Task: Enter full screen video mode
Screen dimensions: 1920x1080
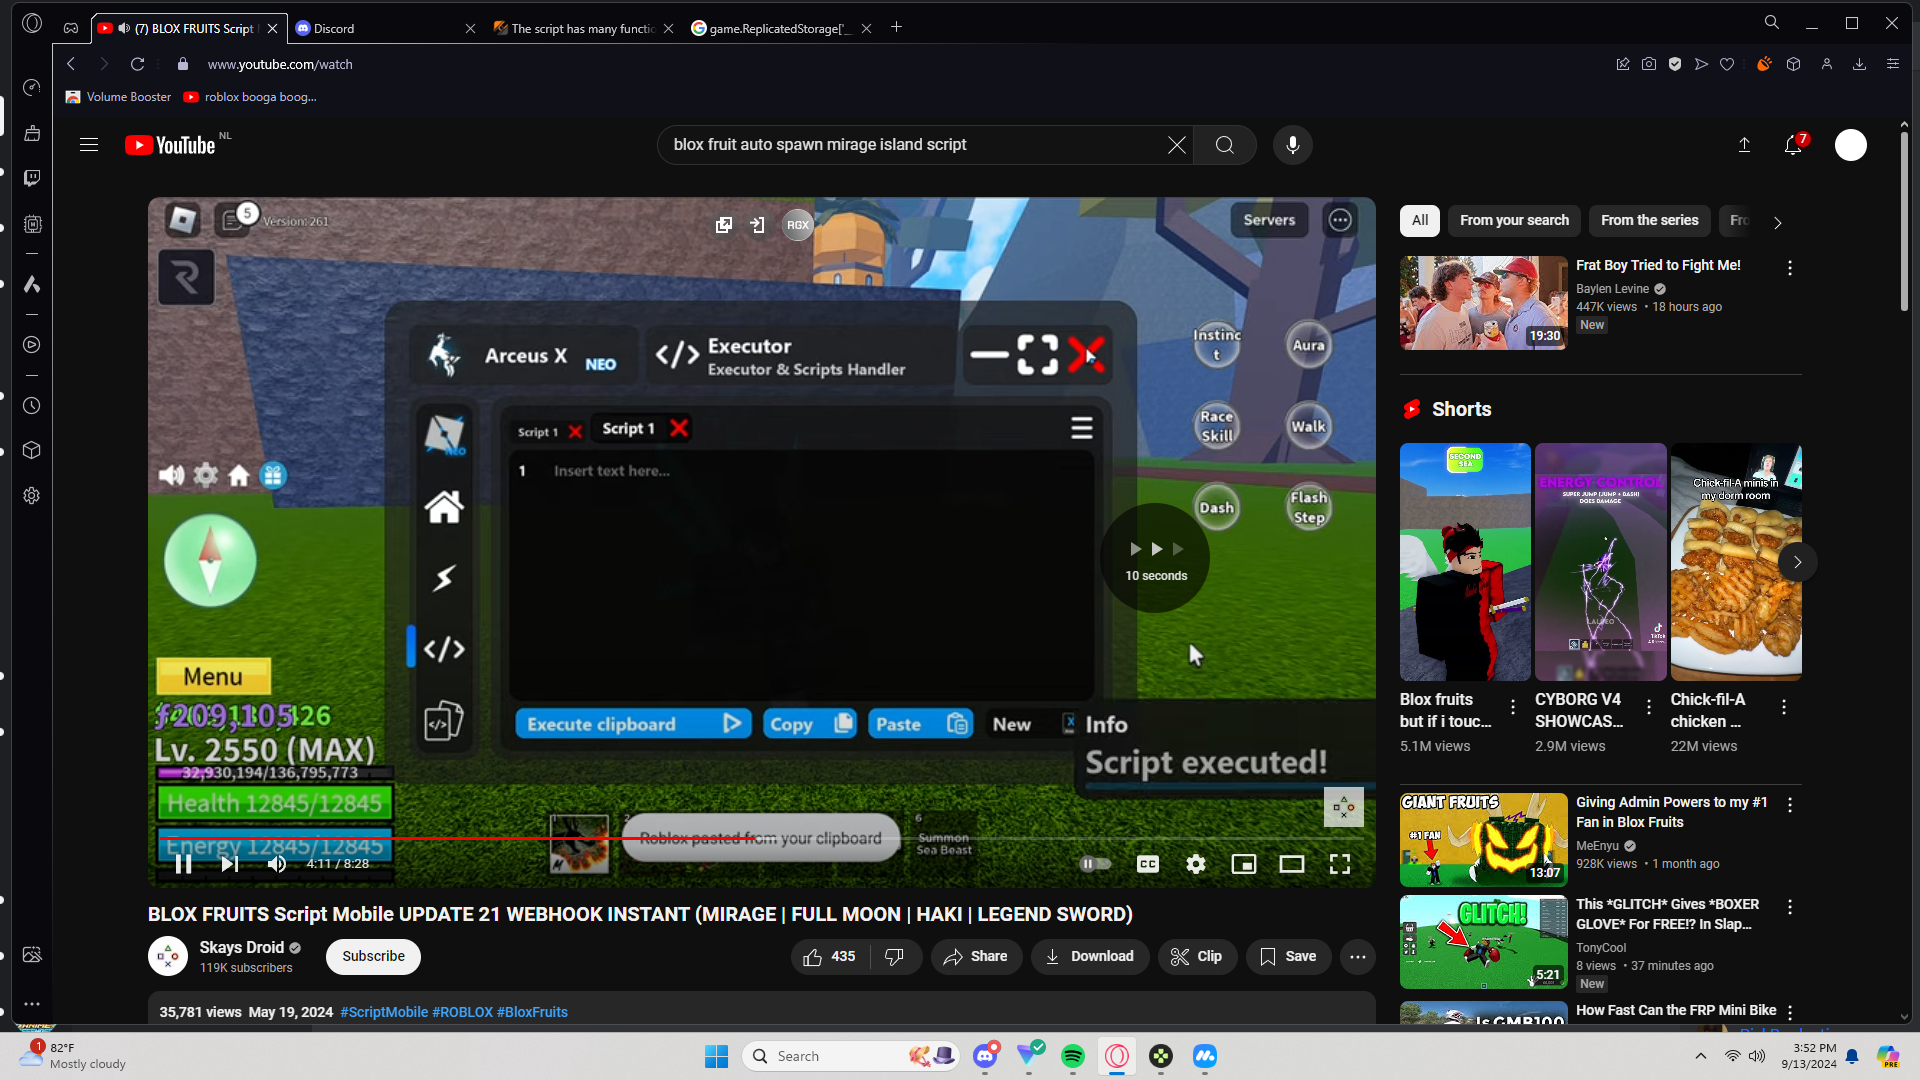Action: pyautogui.click(x=1340, y=864)
